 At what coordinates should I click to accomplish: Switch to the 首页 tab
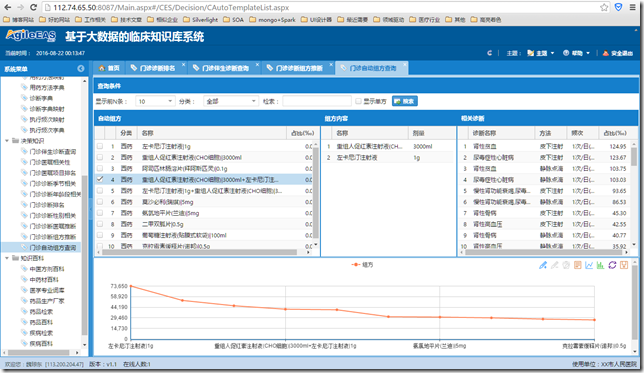[110, 68]
